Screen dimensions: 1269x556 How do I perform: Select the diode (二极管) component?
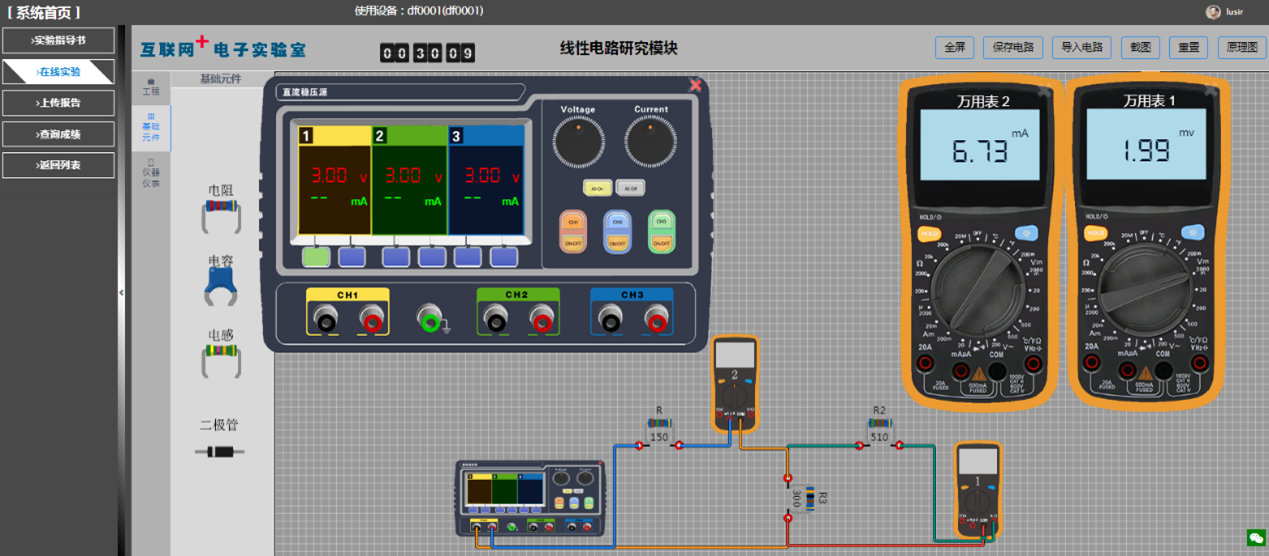click(219, 451)
